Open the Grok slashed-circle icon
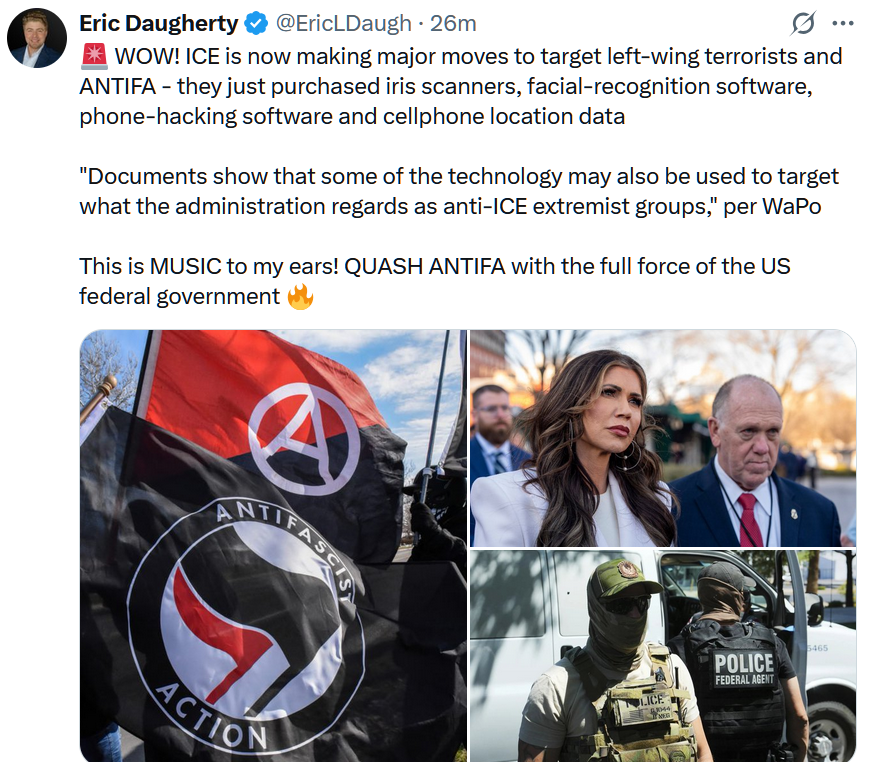 point(803,23)
